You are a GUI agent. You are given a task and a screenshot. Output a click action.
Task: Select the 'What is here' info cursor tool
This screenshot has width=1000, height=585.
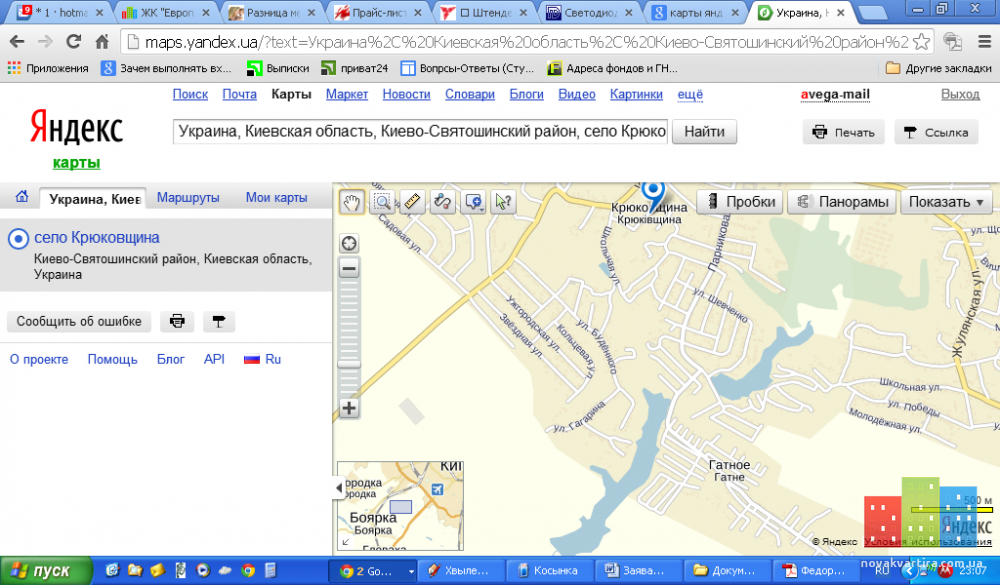pos(503,202)
